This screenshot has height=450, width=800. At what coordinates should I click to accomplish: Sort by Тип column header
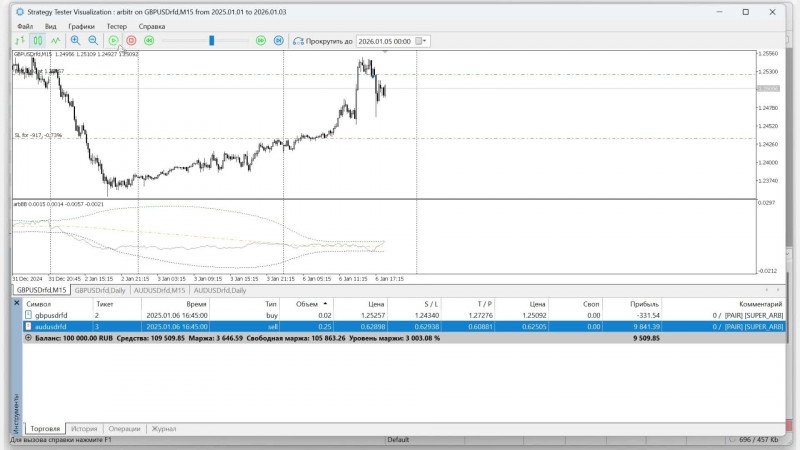(x=245, y=304)
